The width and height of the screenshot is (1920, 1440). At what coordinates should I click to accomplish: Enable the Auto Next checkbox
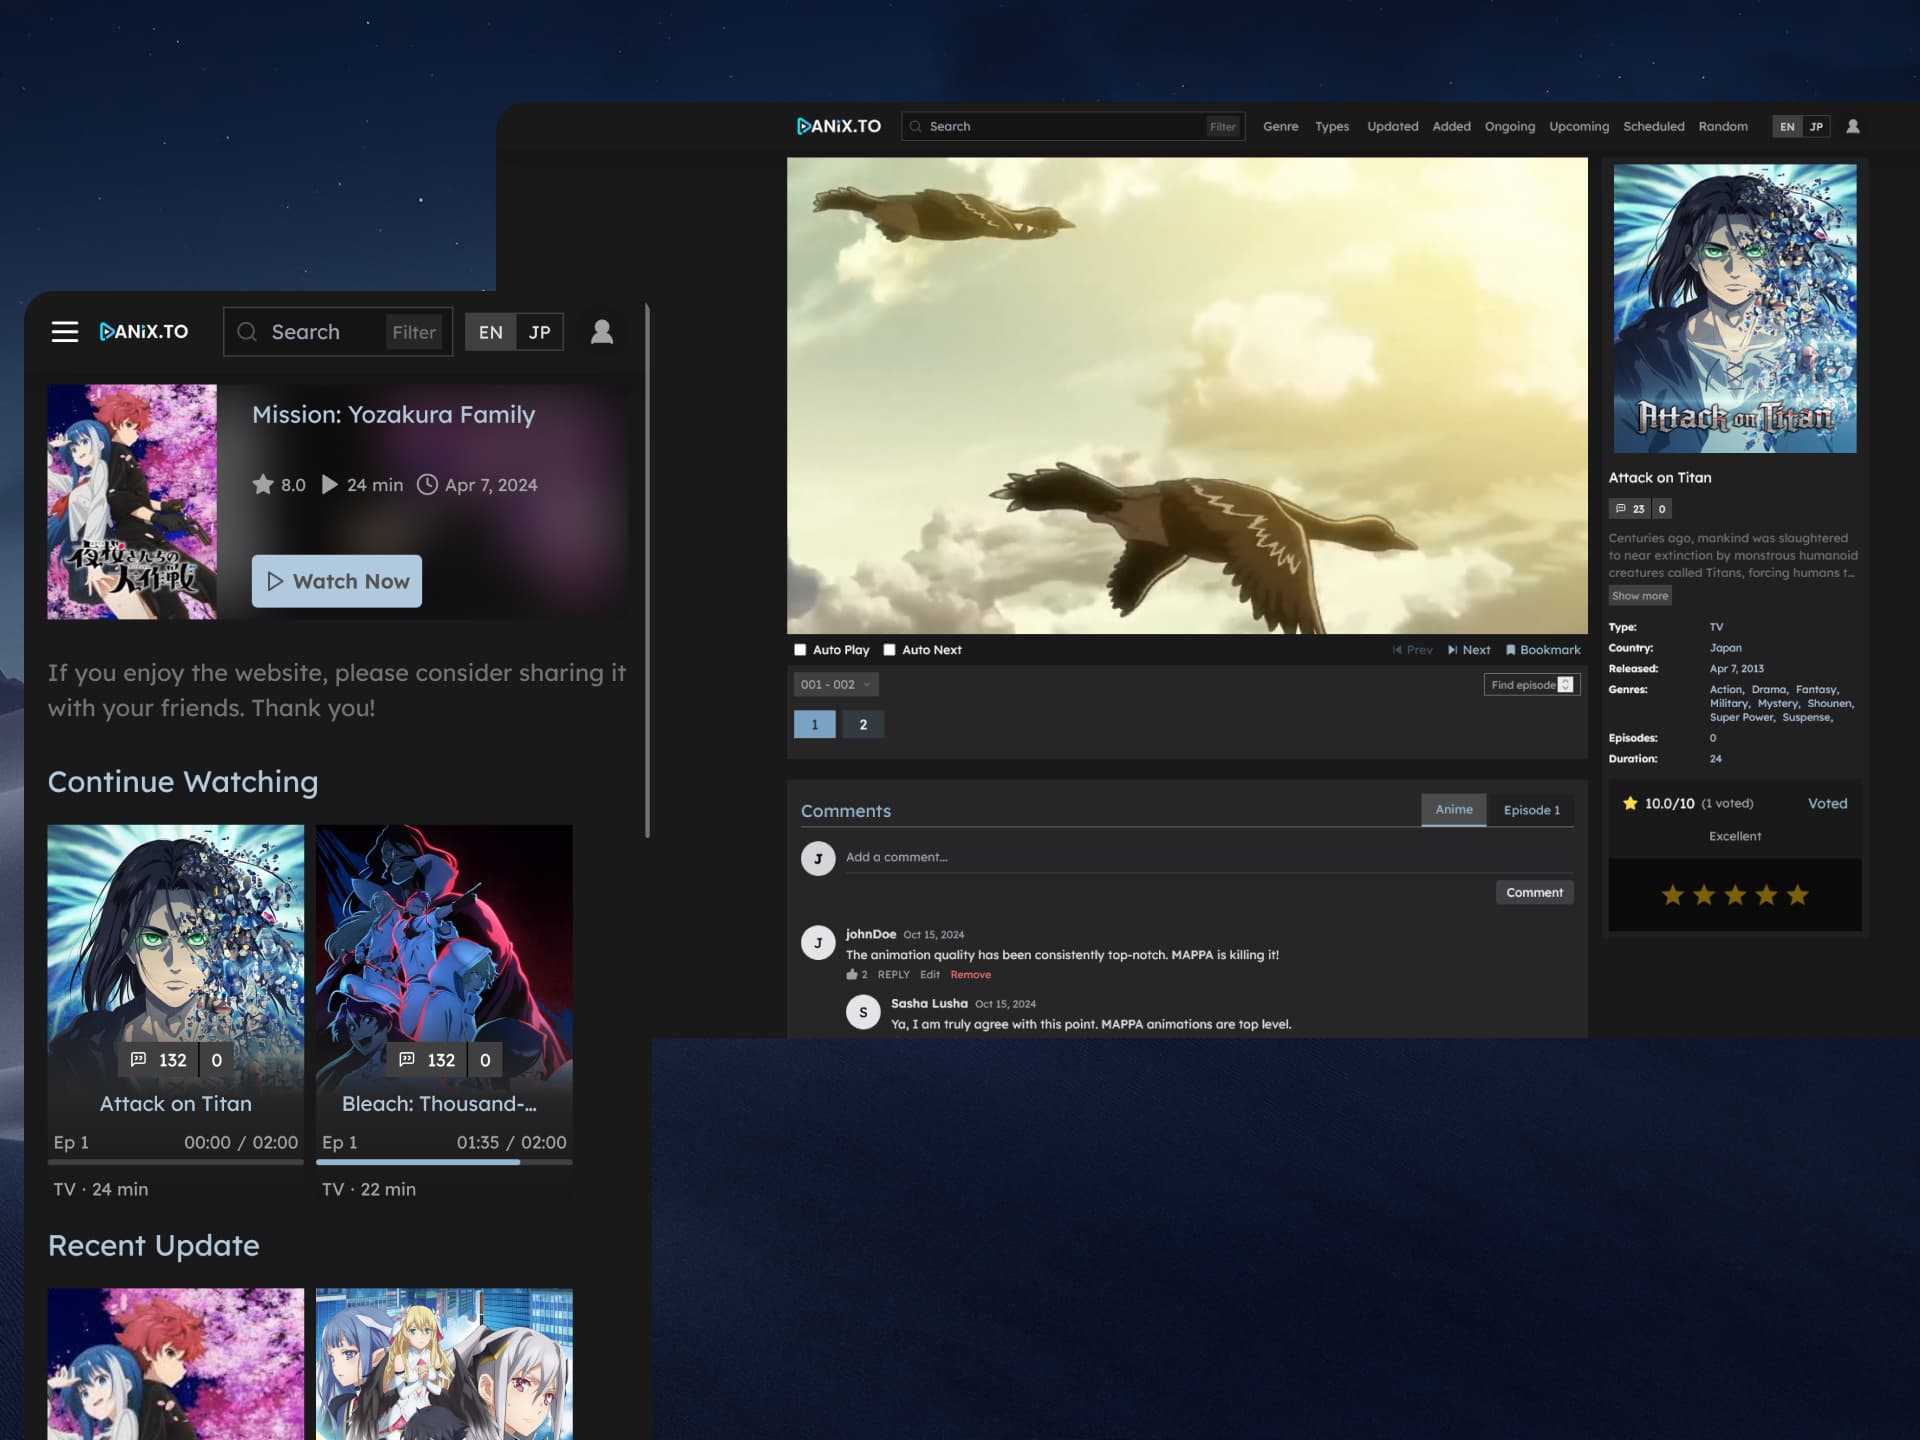(889, 650)
